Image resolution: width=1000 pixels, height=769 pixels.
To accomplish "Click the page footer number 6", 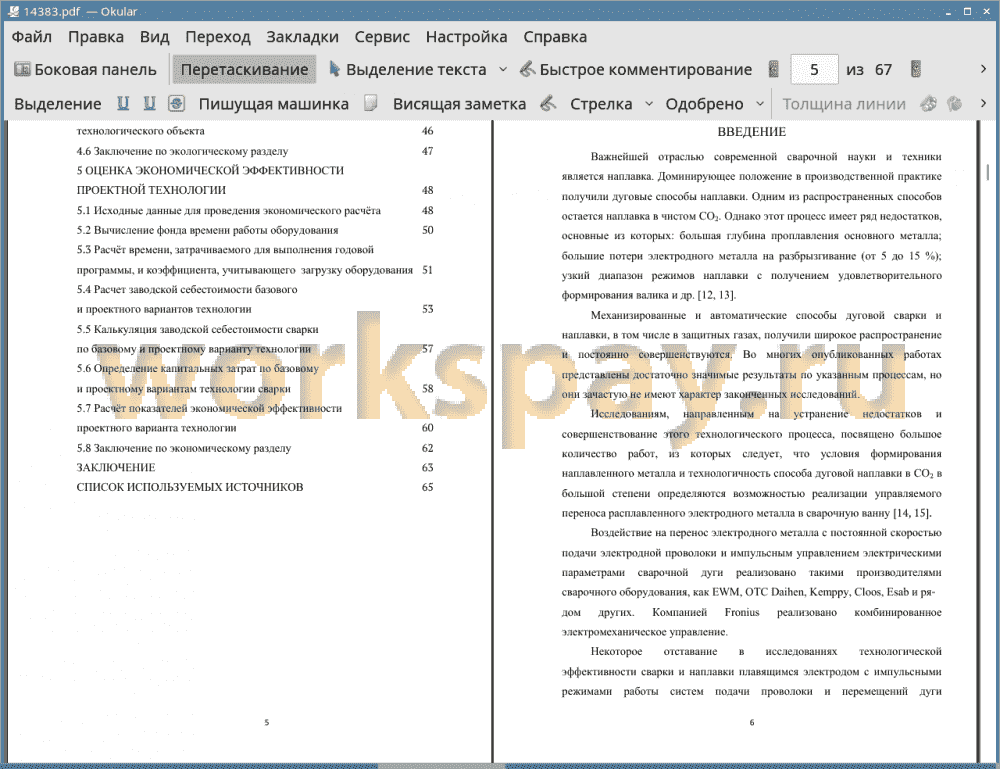I will 752,722.
